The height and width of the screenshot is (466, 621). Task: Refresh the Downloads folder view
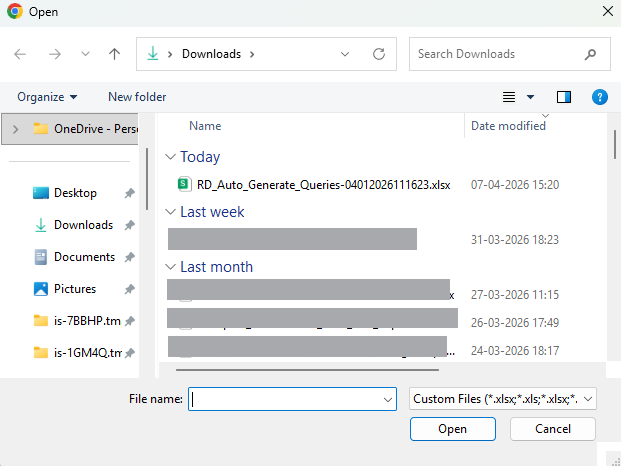(x=379, y=54)
